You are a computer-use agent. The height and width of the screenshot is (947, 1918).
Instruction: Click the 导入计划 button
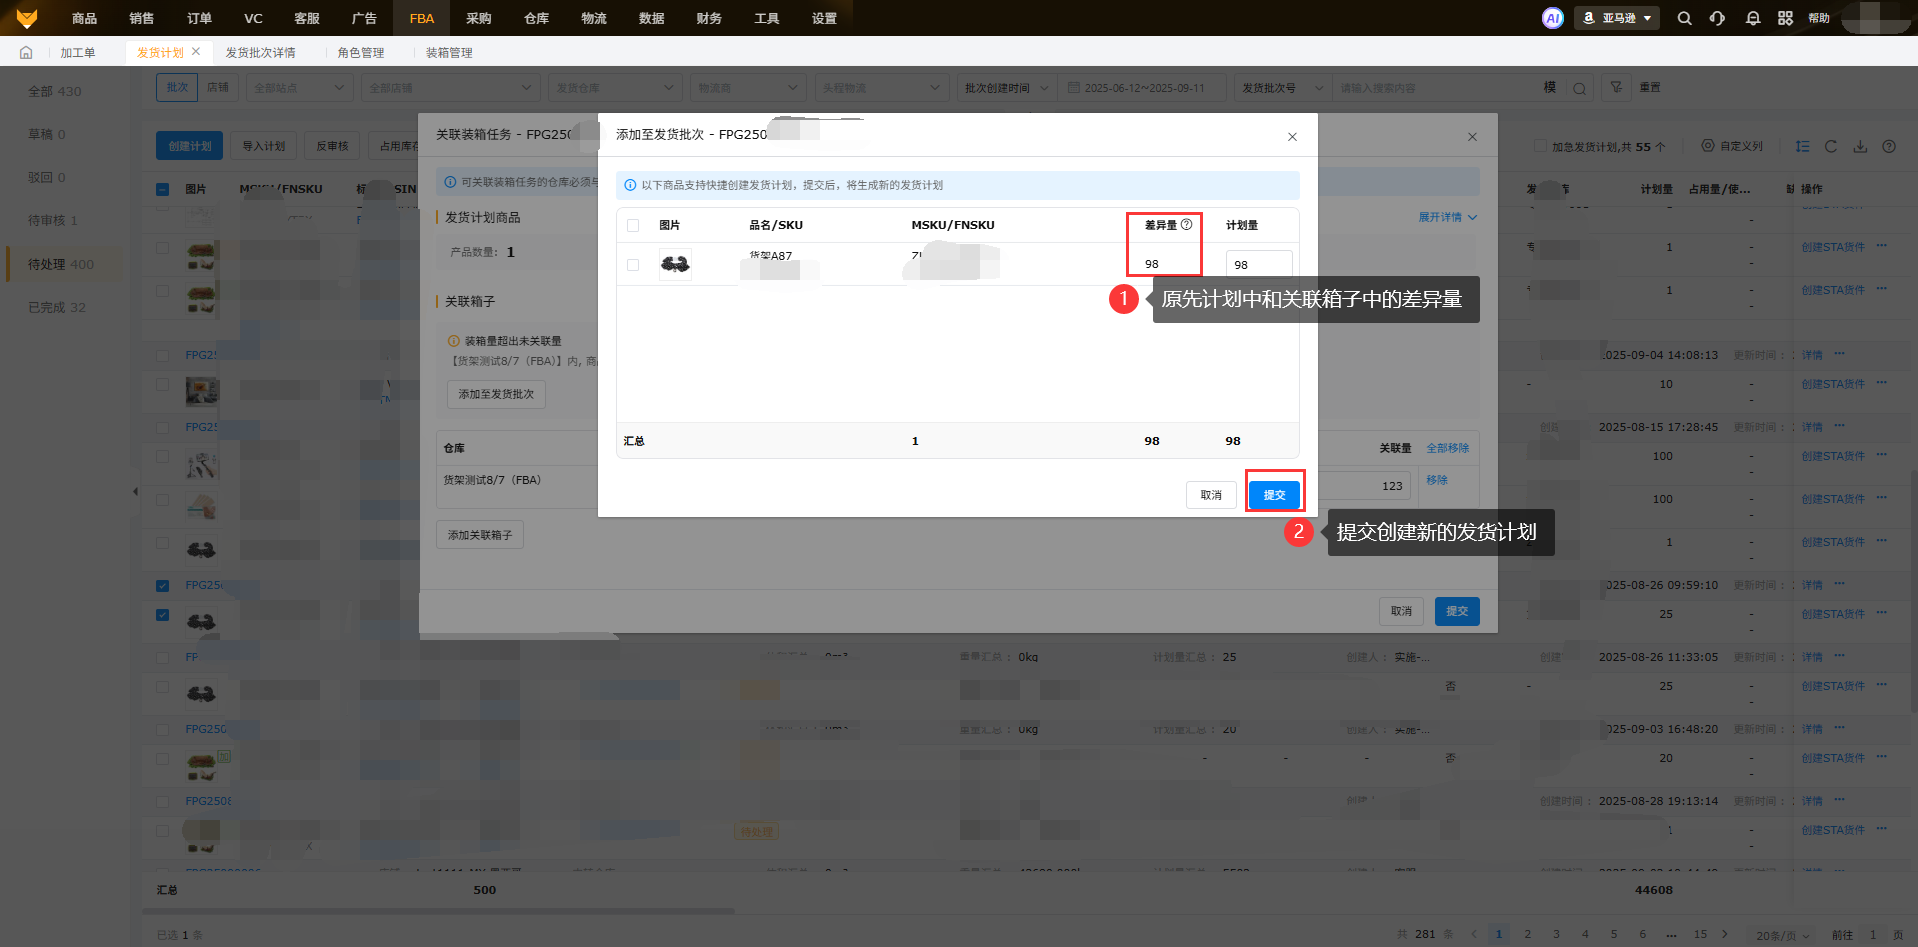coord(264,146)
